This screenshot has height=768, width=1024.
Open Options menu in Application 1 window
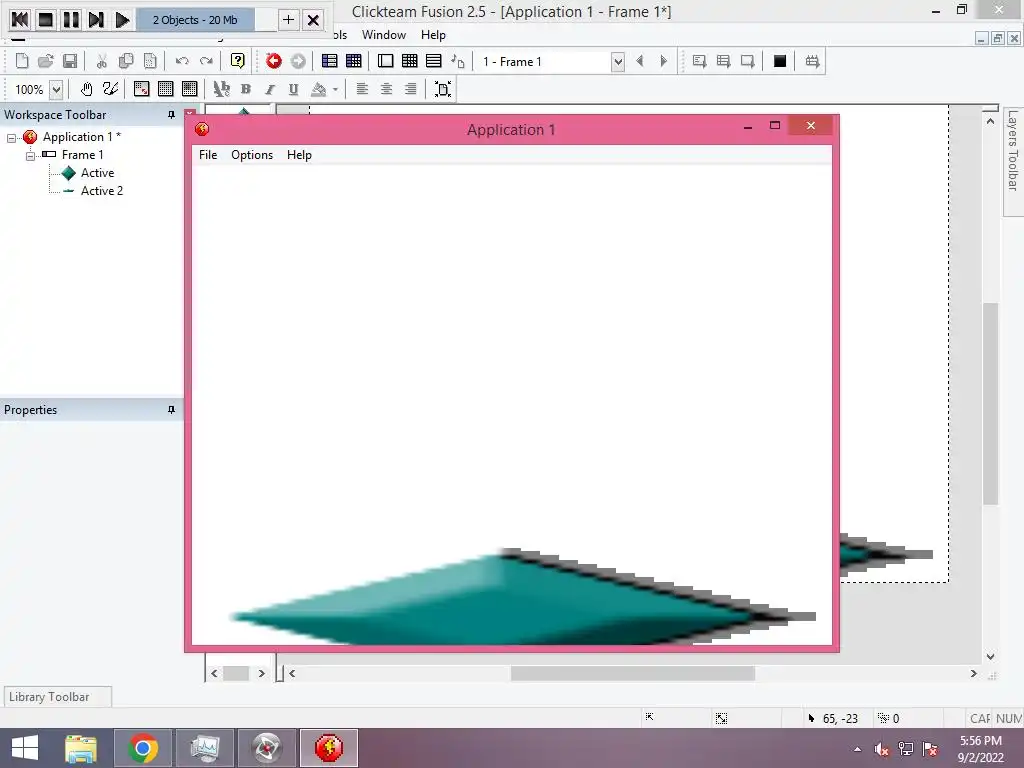pos(252,155)
